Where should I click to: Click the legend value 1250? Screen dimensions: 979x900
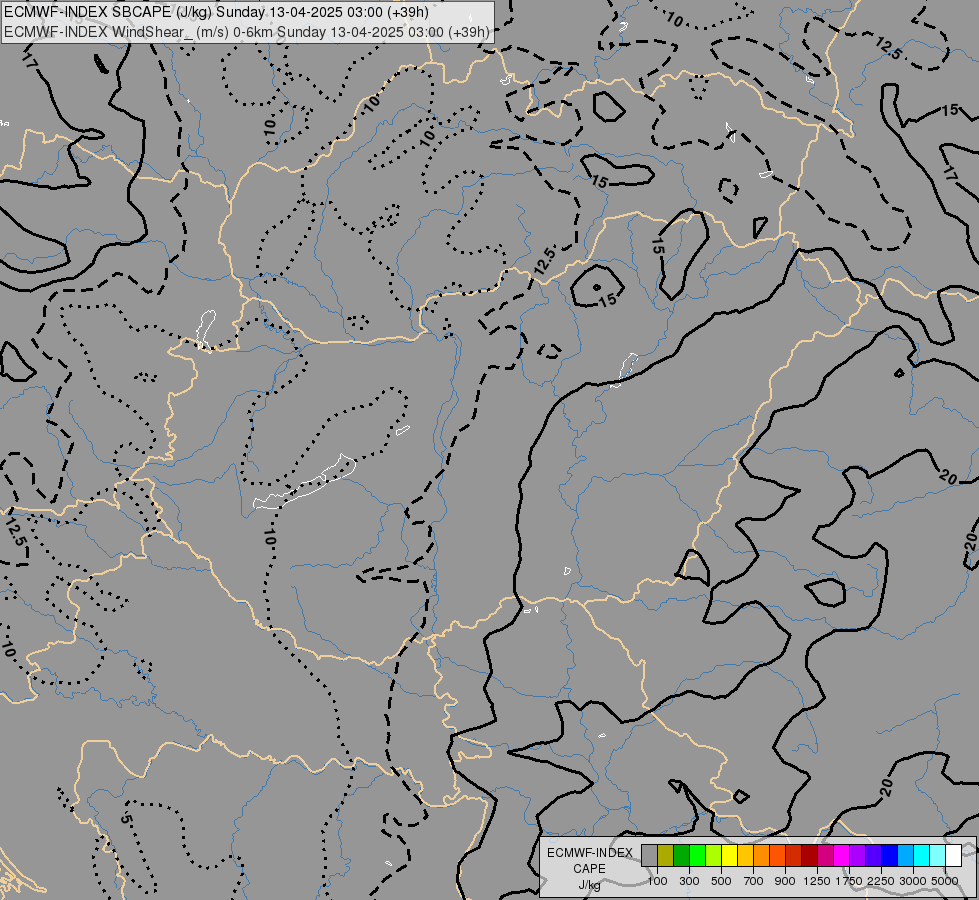pos(817,881)
